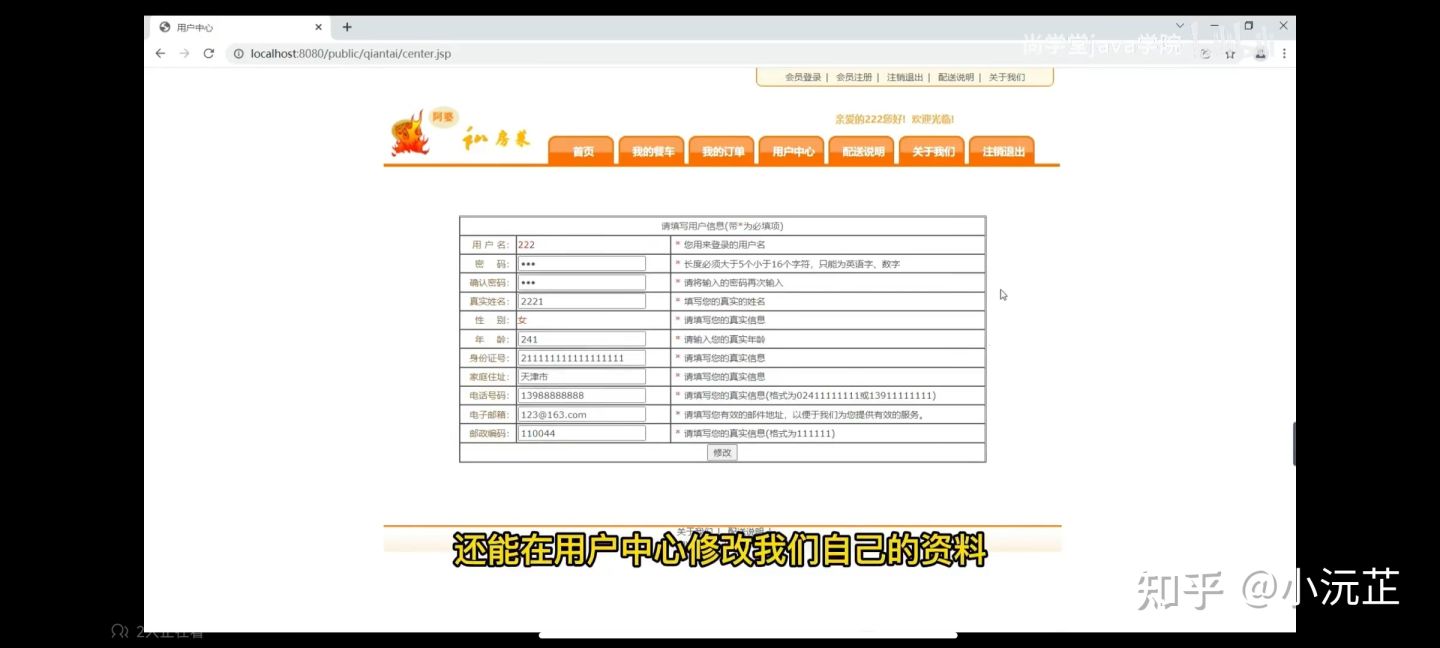Click the browser back arrow
Viewport: 1440px width, 648px height.
click(160, 53)
